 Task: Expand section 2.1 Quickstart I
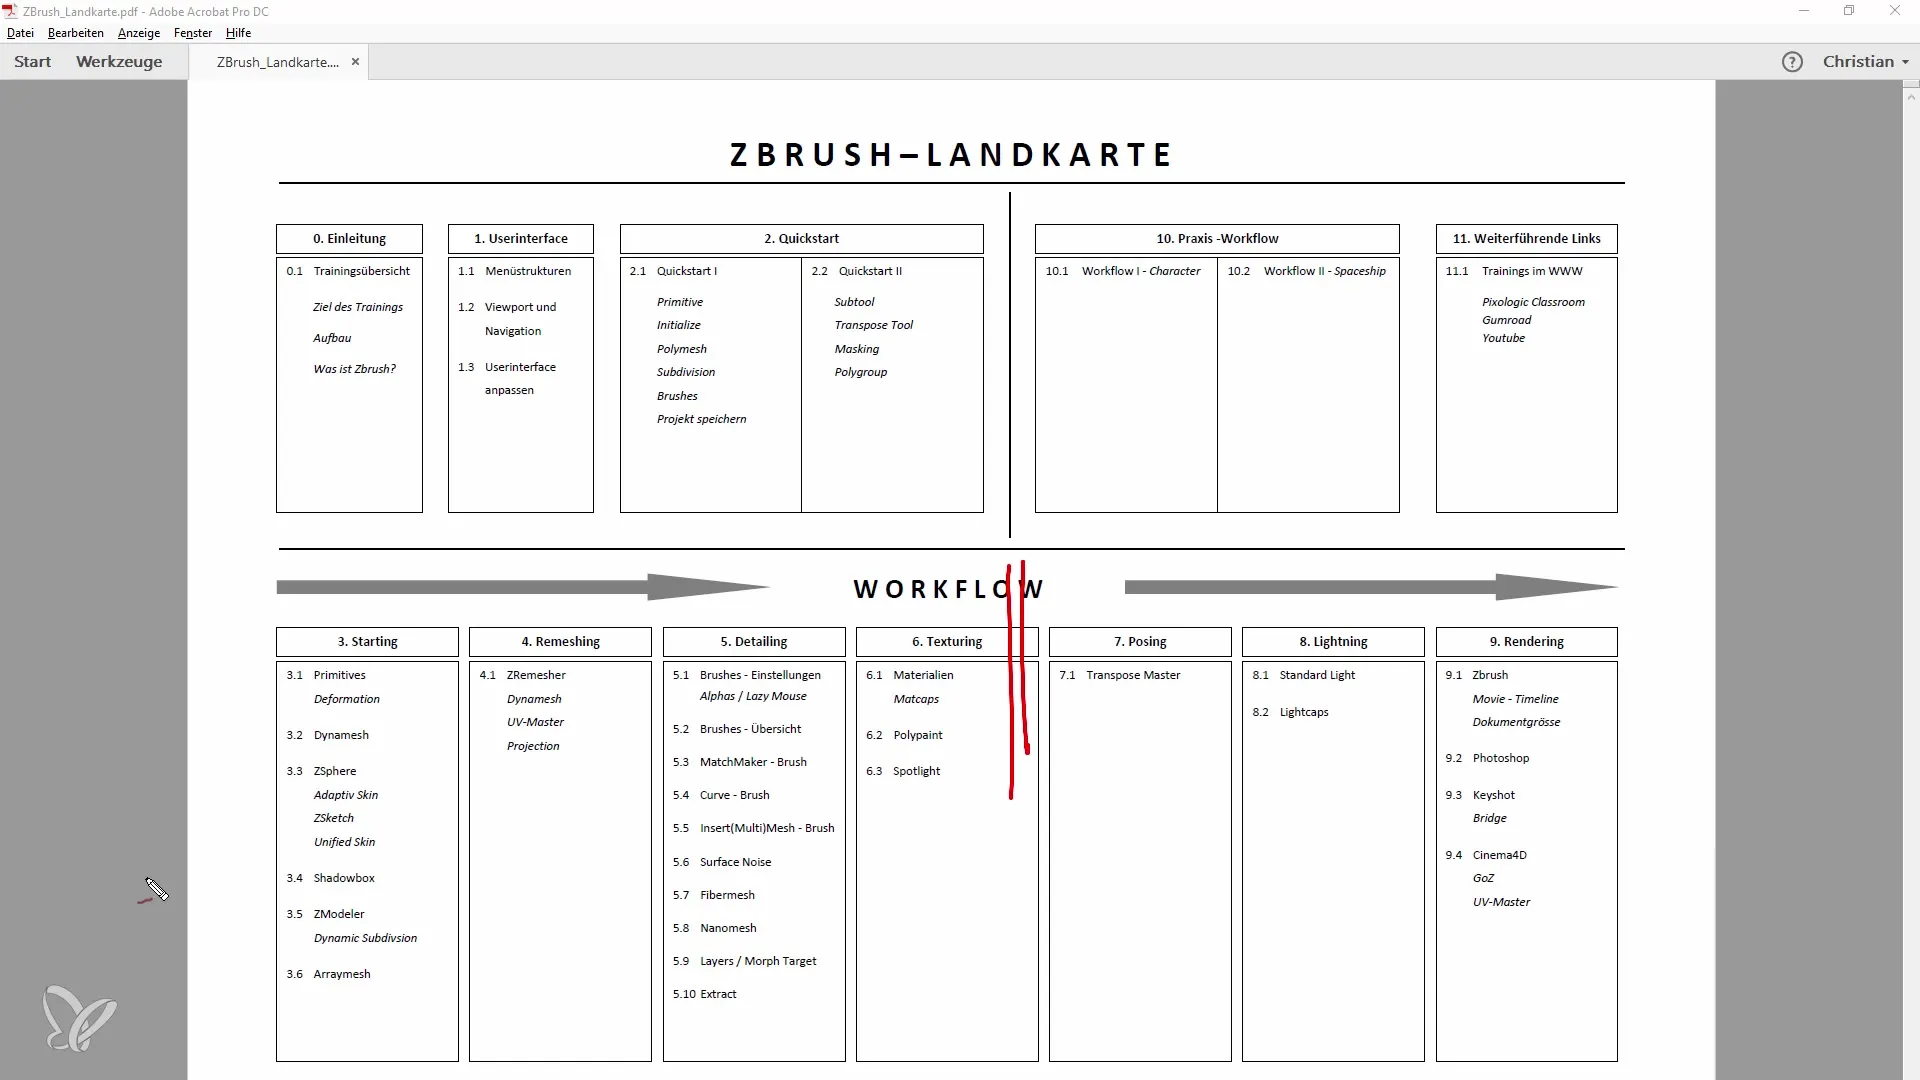[x=686, y=270]
